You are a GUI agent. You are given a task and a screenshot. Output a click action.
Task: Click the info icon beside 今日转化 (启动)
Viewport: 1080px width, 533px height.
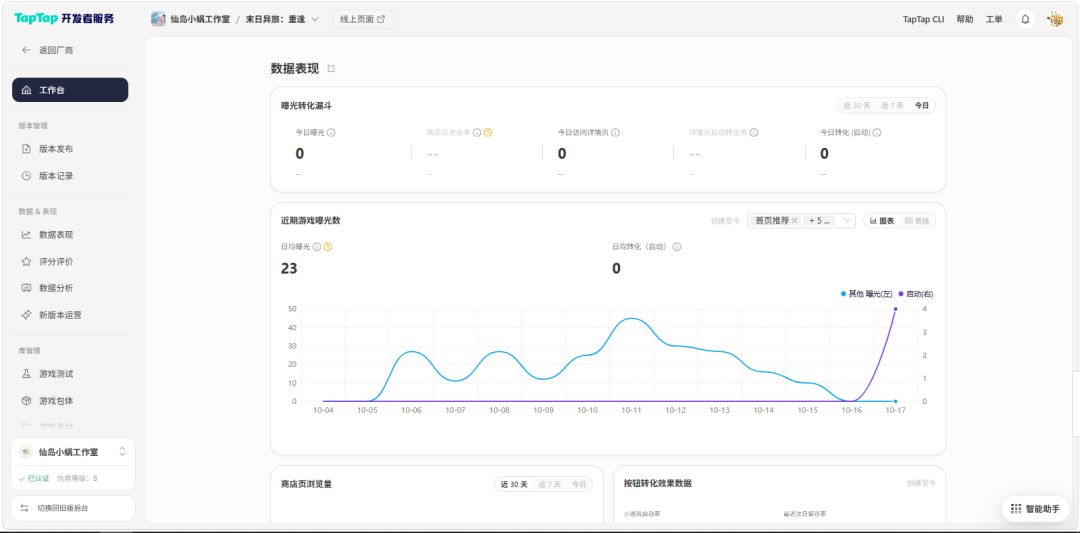[877, 133]
